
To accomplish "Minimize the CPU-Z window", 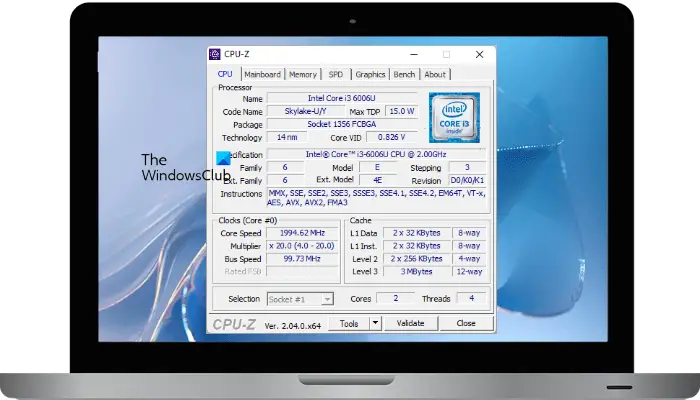I will [414, 54].
